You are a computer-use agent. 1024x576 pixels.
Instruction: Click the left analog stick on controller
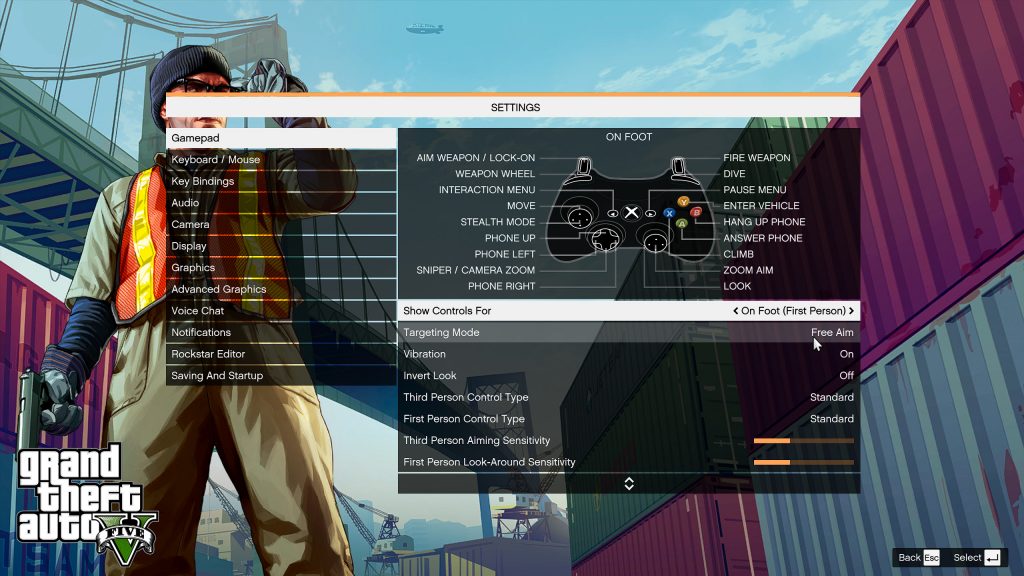click(579, 217)
